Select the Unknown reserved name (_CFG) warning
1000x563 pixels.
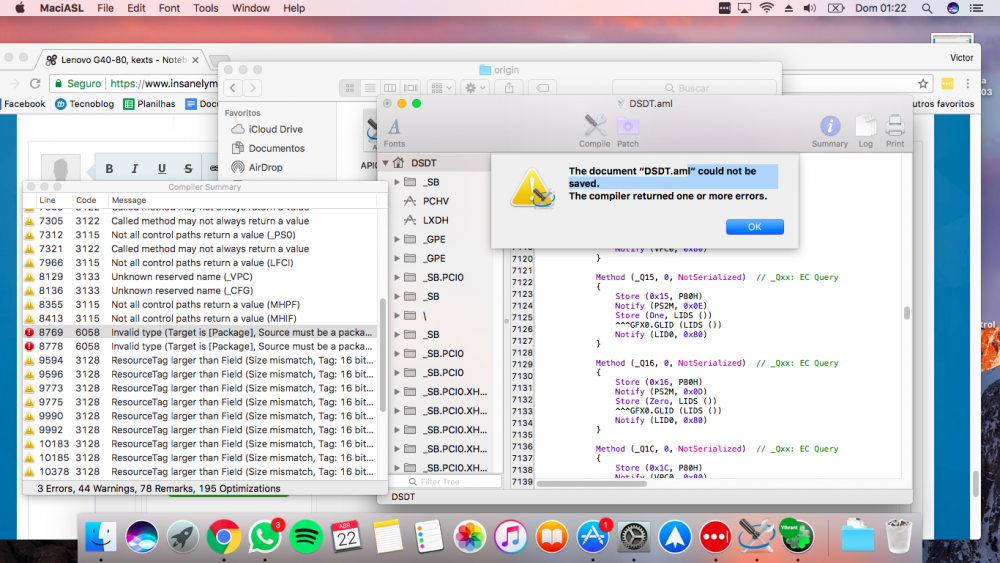tap(201, 291)
